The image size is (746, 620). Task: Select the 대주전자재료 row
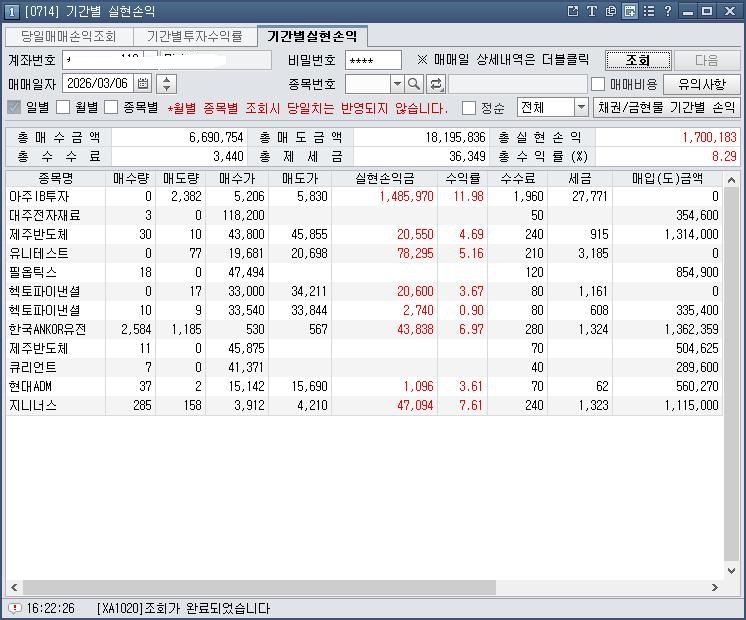(364, 215)
